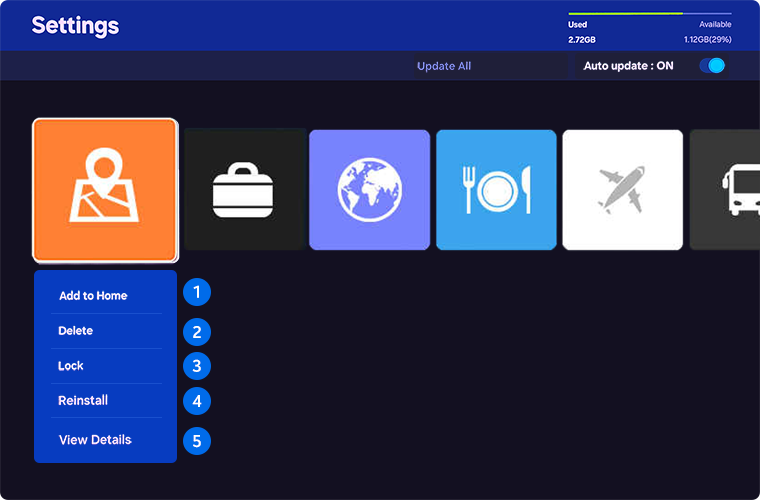Screen dimensions: 760x500
Task: Select Lock in the app menu
Action: [71, 366]
